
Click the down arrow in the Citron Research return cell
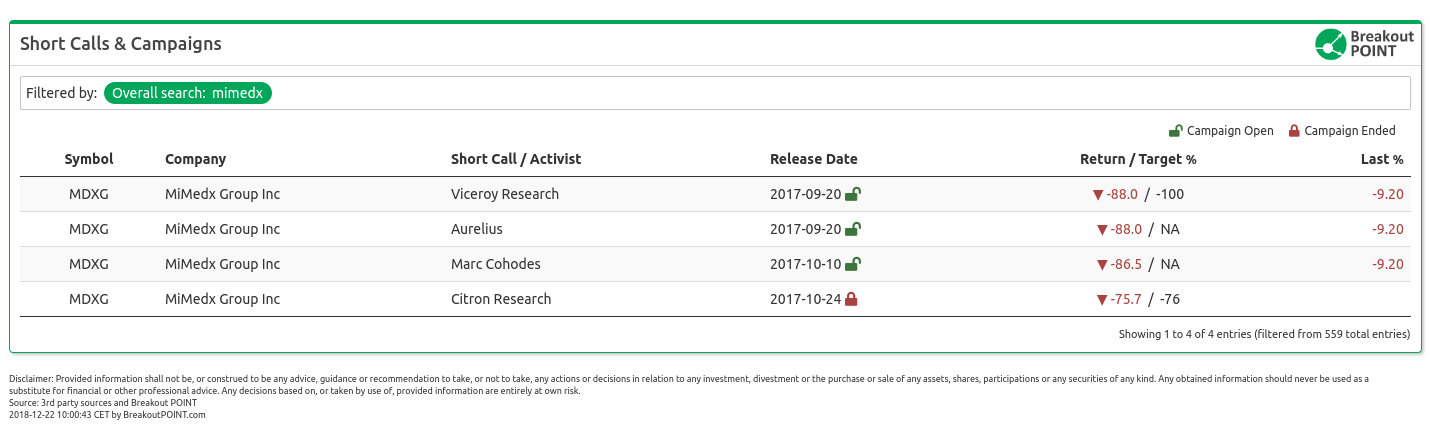1102,300
